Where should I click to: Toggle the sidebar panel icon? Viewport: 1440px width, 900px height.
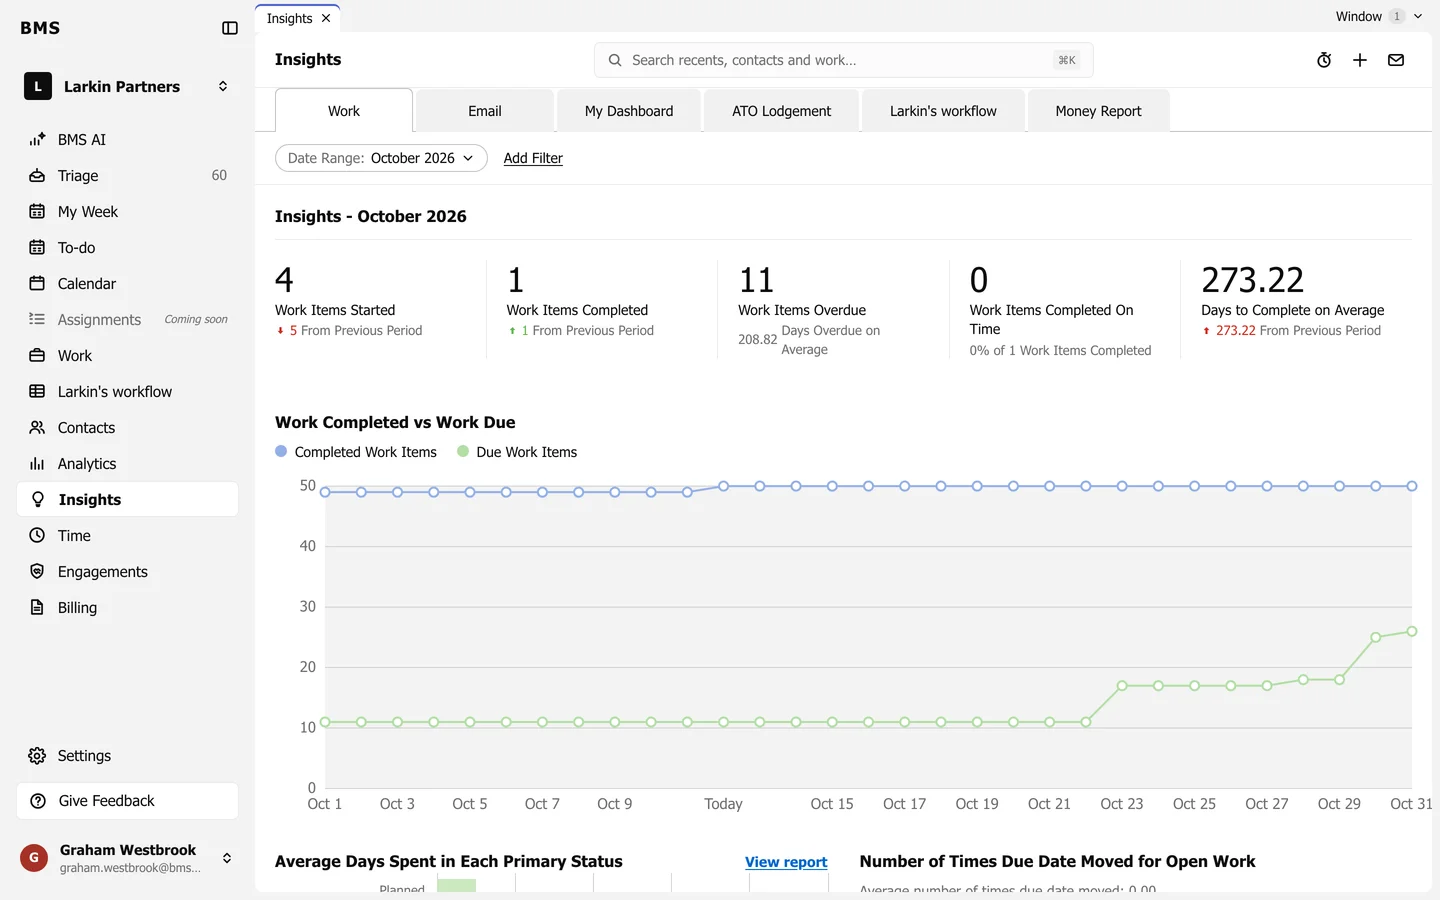[x=230, y=28]
